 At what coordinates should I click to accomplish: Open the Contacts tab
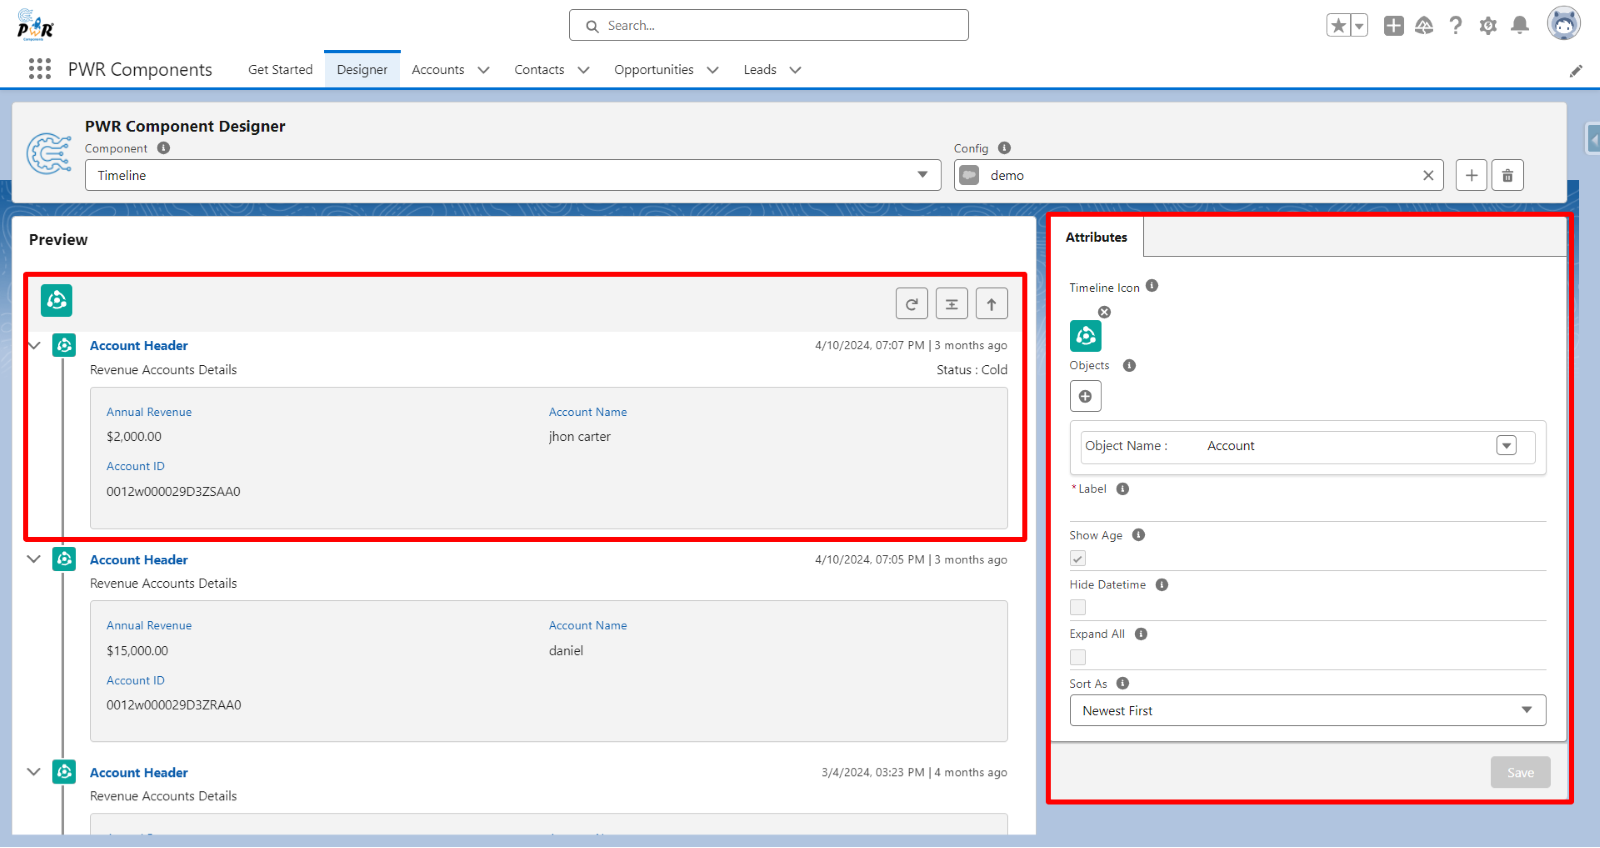click(539, 70)
